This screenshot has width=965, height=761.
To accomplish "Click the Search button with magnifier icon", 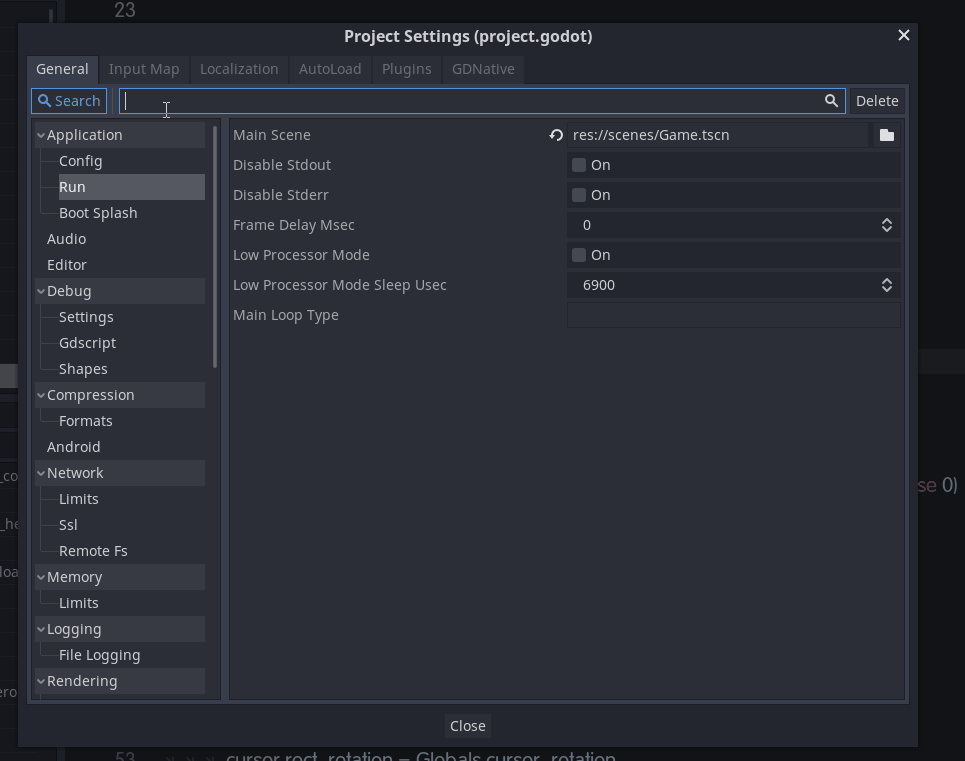I will 68,100.
